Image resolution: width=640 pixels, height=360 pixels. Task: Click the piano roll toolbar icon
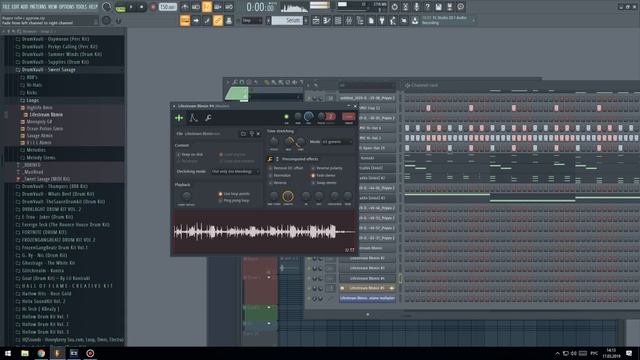[327, 20]
